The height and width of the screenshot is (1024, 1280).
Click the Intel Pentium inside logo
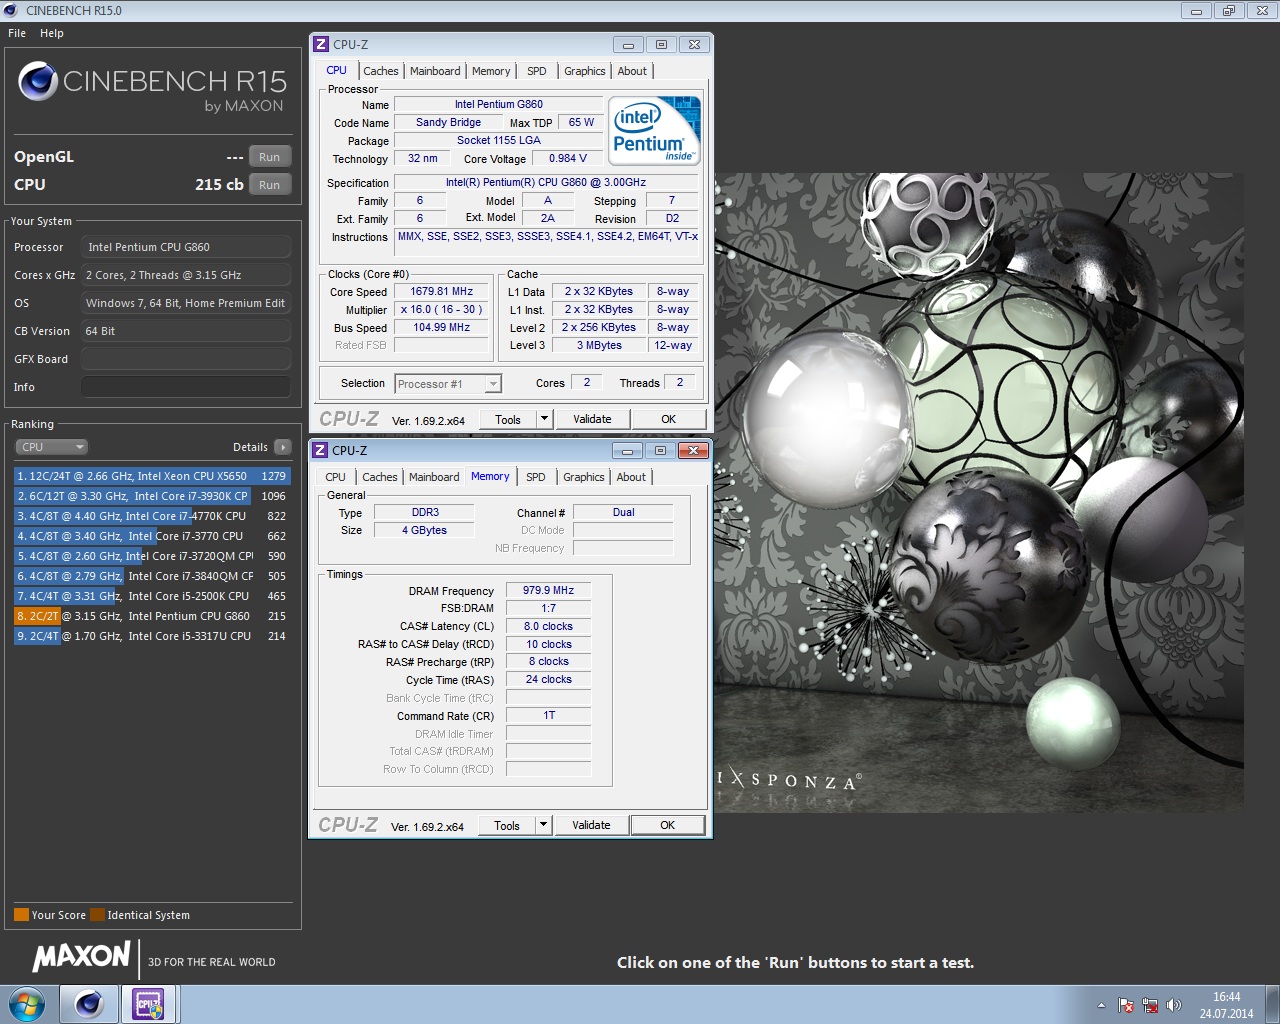click(x=655, y=130)
